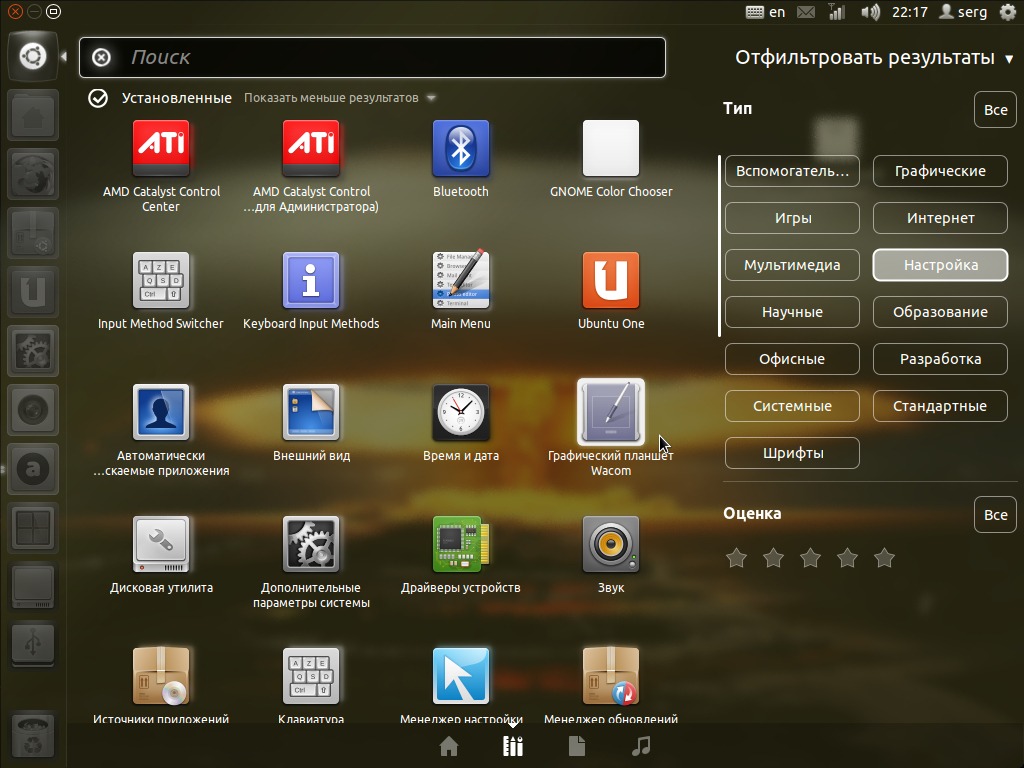
Task: Click the Ubuntu Dash launcher button
Action: 33,56
